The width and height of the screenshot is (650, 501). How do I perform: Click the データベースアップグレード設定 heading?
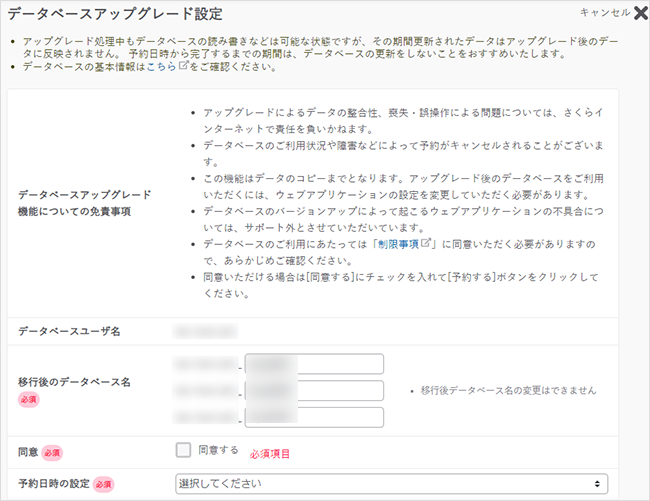(115, 14)
